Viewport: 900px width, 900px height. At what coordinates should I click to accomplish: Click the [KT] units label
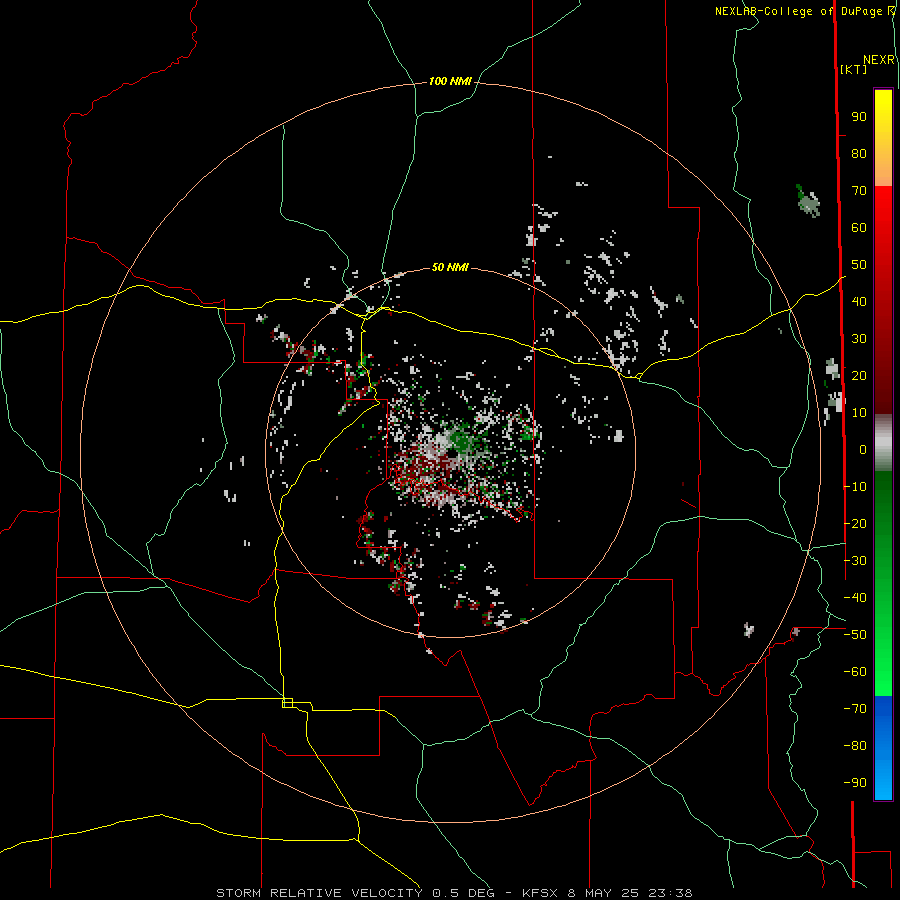point(853,69)
